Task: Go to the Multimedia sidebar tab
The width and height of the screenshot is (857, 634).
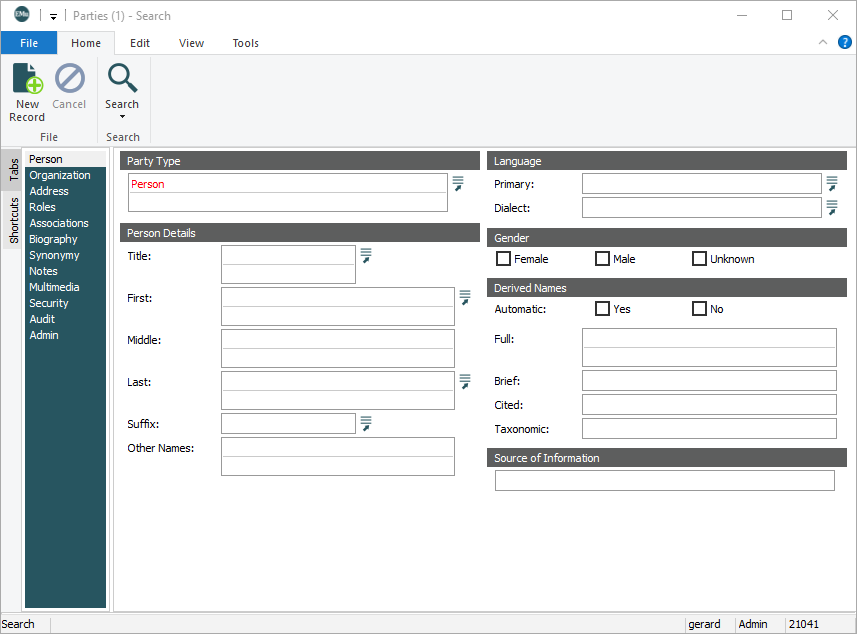Action: click(54, 287)
